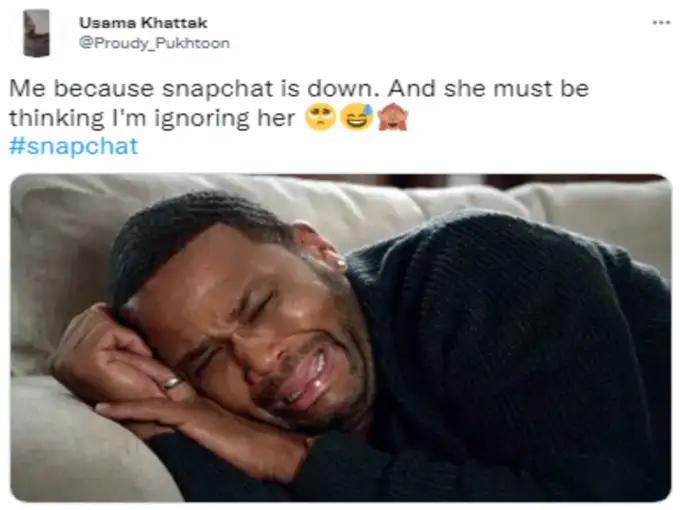
Task: Follow the #snapchat hashtag link
Action: 73,146
